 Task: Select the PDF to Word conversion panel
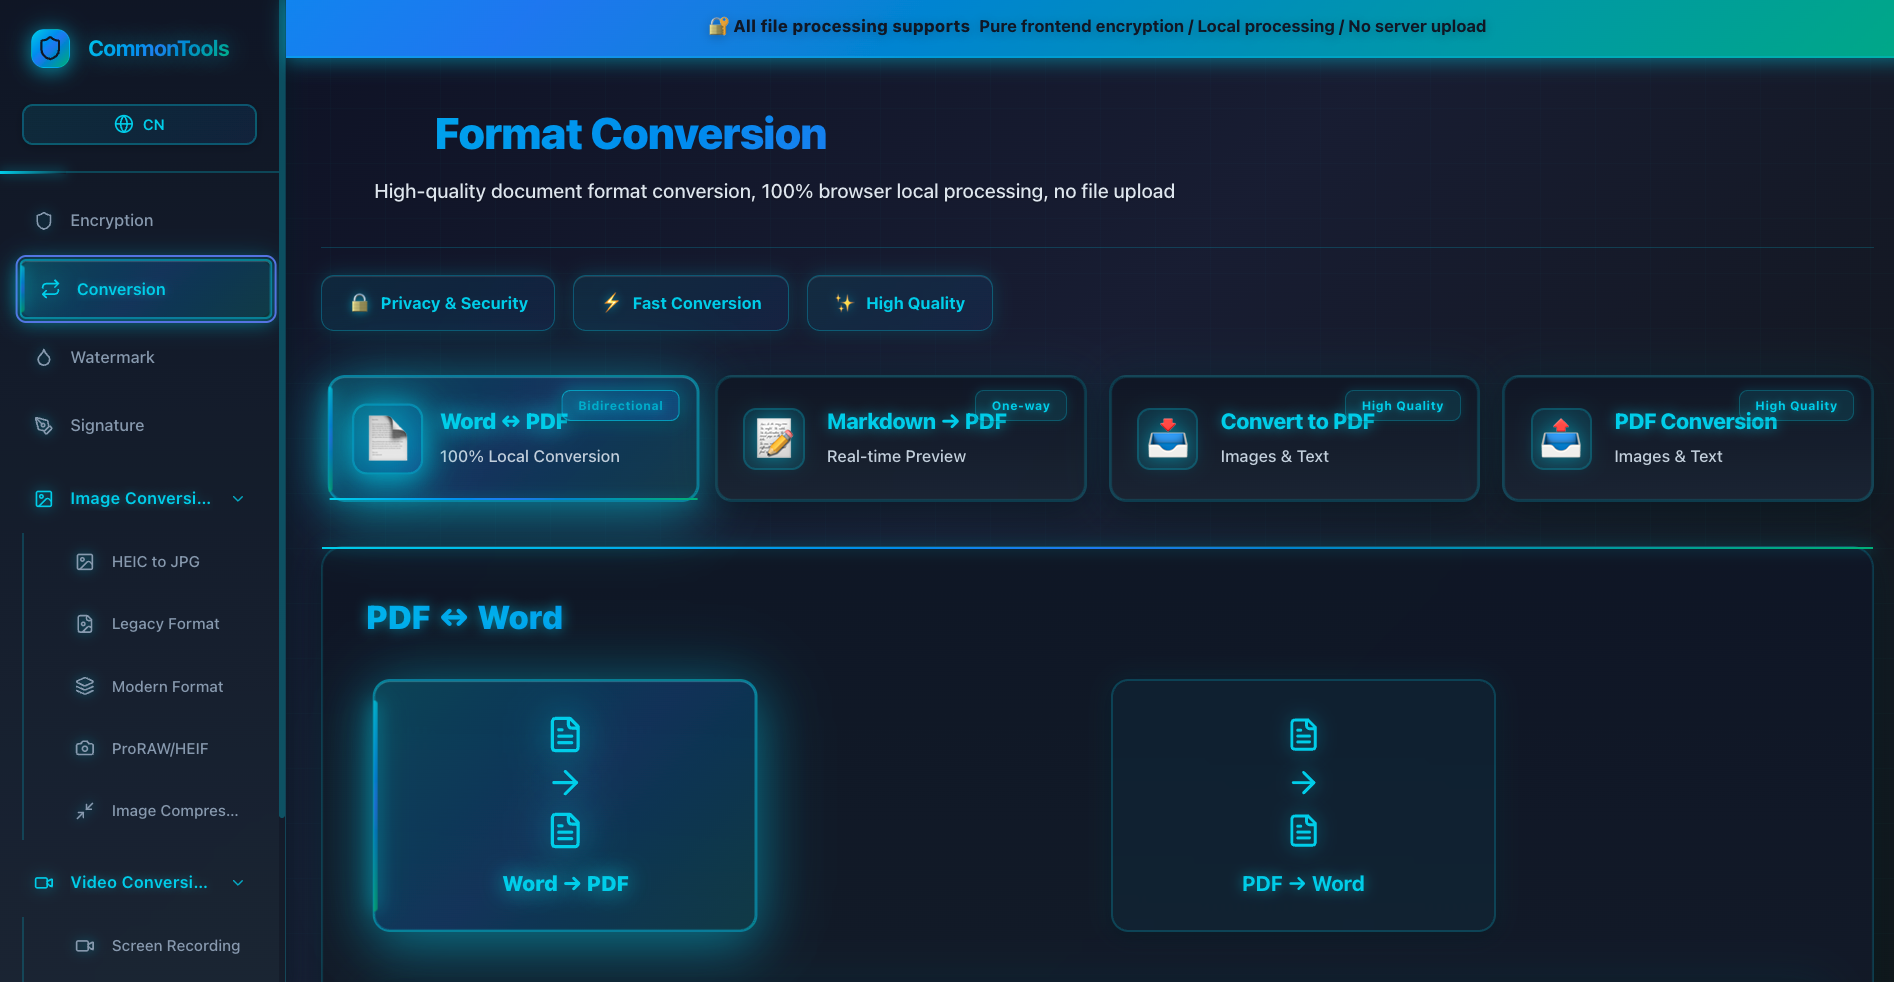(x=1302, y=805)
